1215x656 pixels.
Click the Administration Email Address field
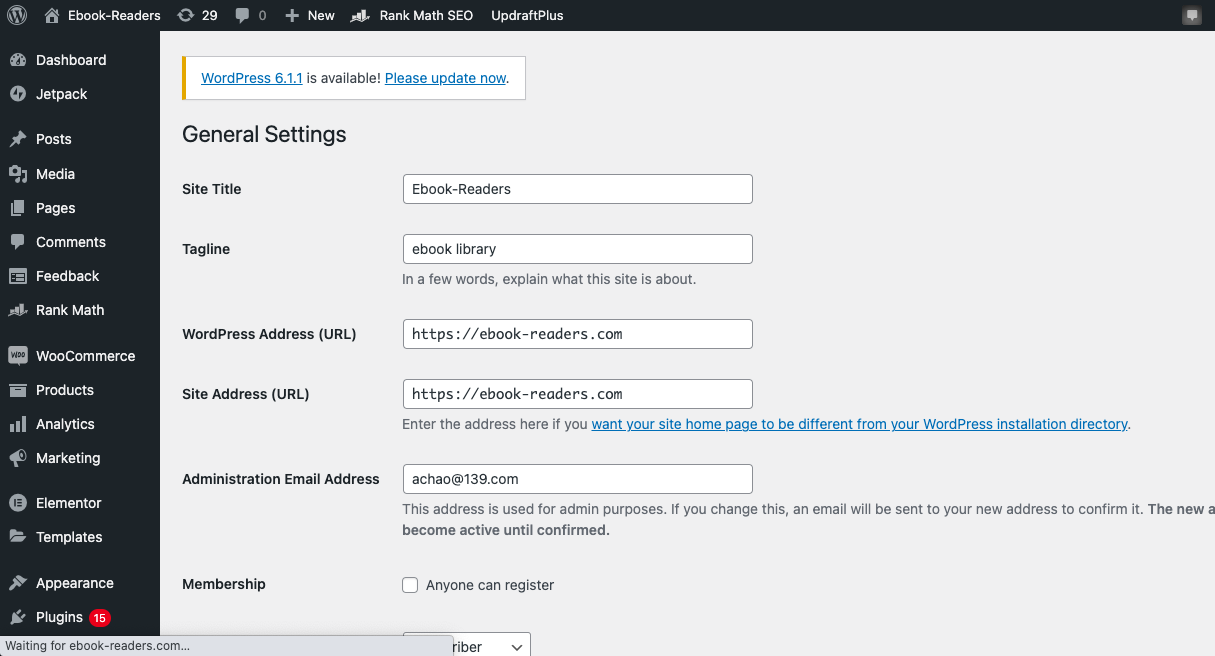[577, 479]
